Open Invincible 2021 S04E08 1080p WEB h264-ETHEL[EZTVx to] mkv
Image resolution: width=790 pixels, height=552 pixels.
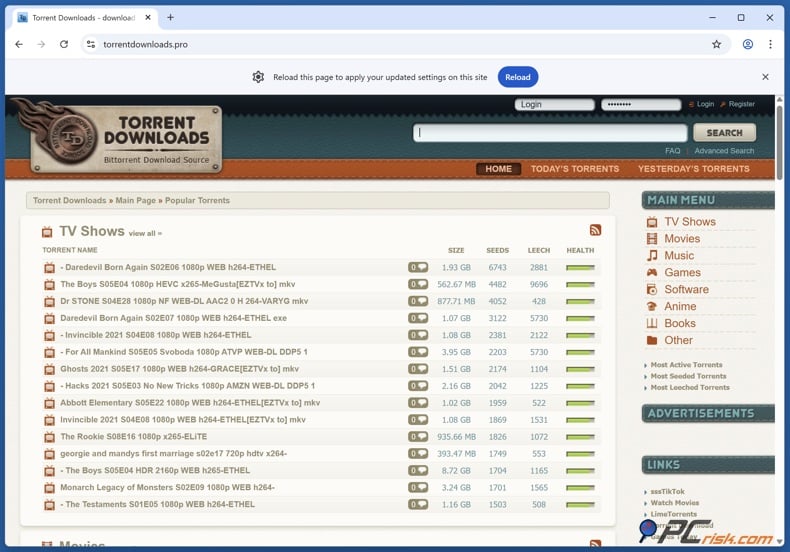[183, 420]
